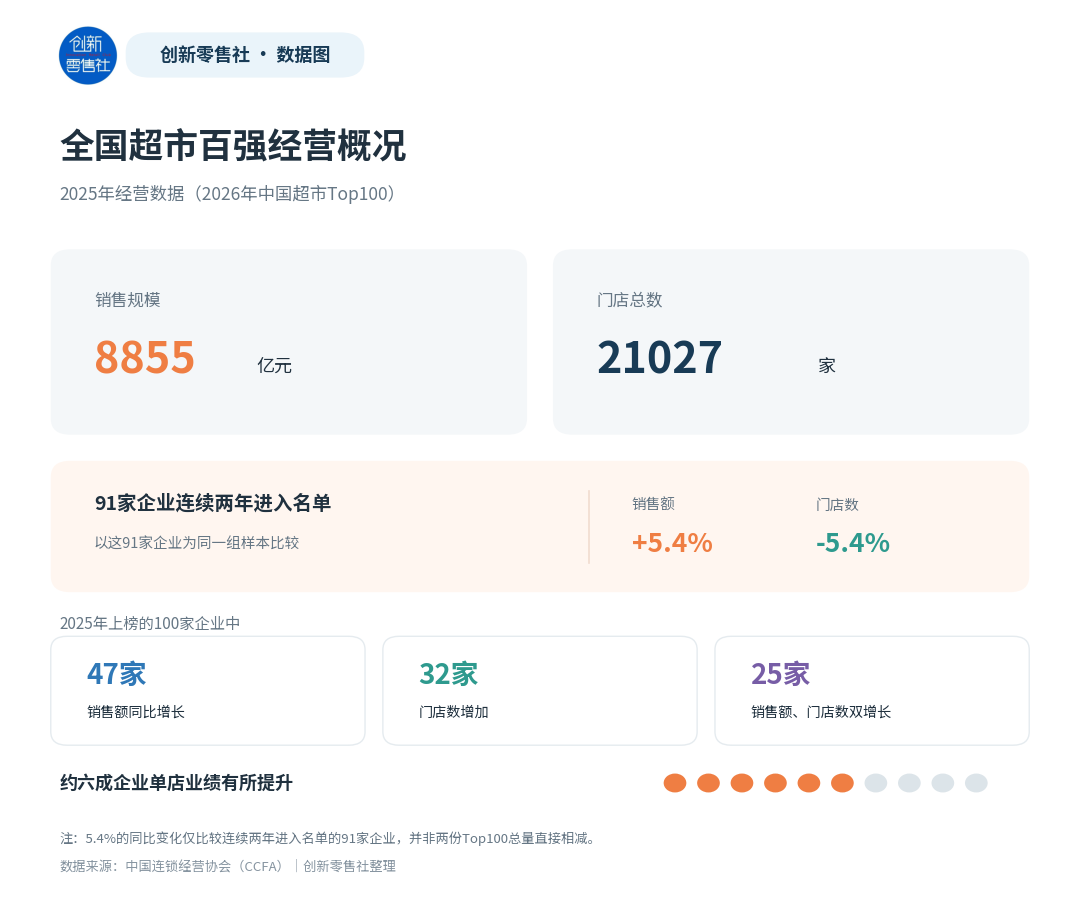Screen dimensions: 1080x900
Task: Select the title 全国超市百强经营概况
Action: coord(233,145)
